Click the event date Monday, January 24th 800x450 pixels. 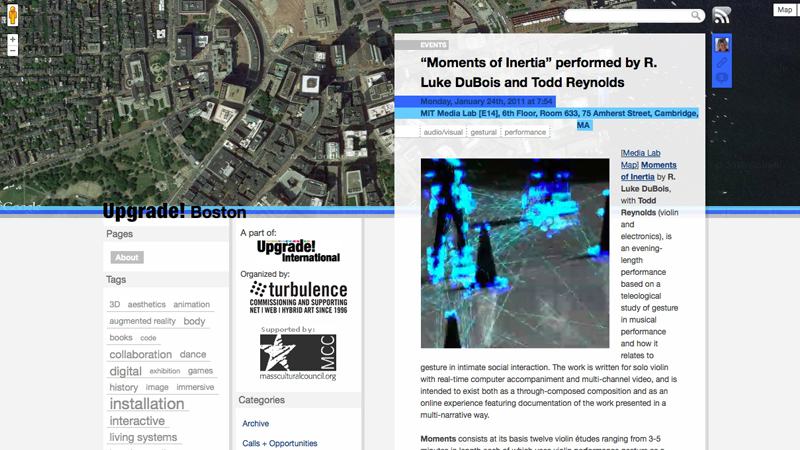(x=486, y=102)
